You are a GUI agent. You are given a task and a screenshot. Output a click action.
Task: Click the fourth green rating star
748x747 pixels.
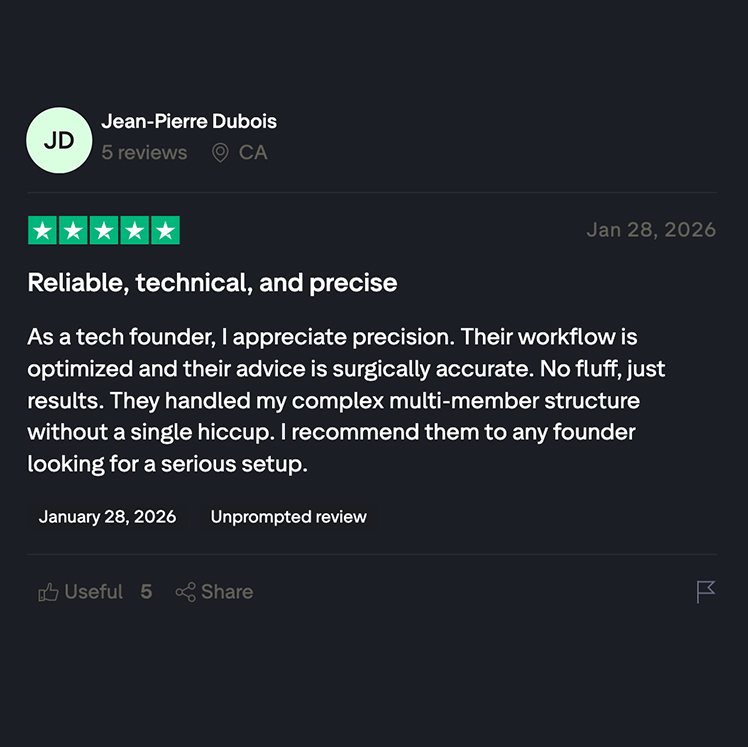135,231
